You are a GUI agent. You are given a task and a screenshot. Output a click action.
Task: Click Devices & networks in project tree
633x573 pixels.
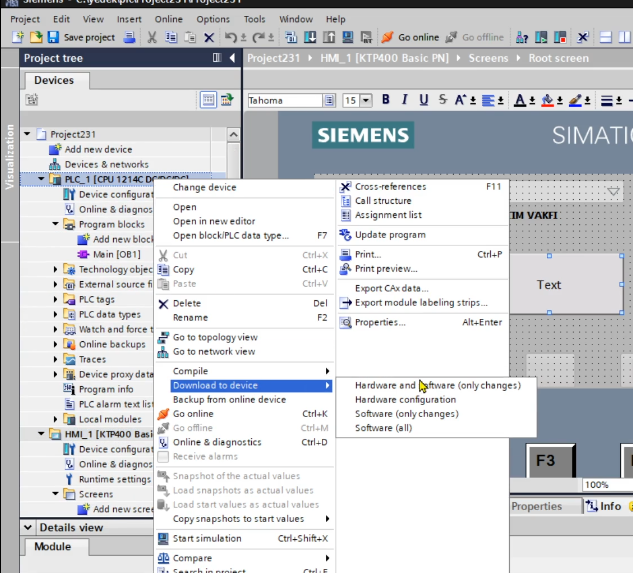(x=107, y=164)
